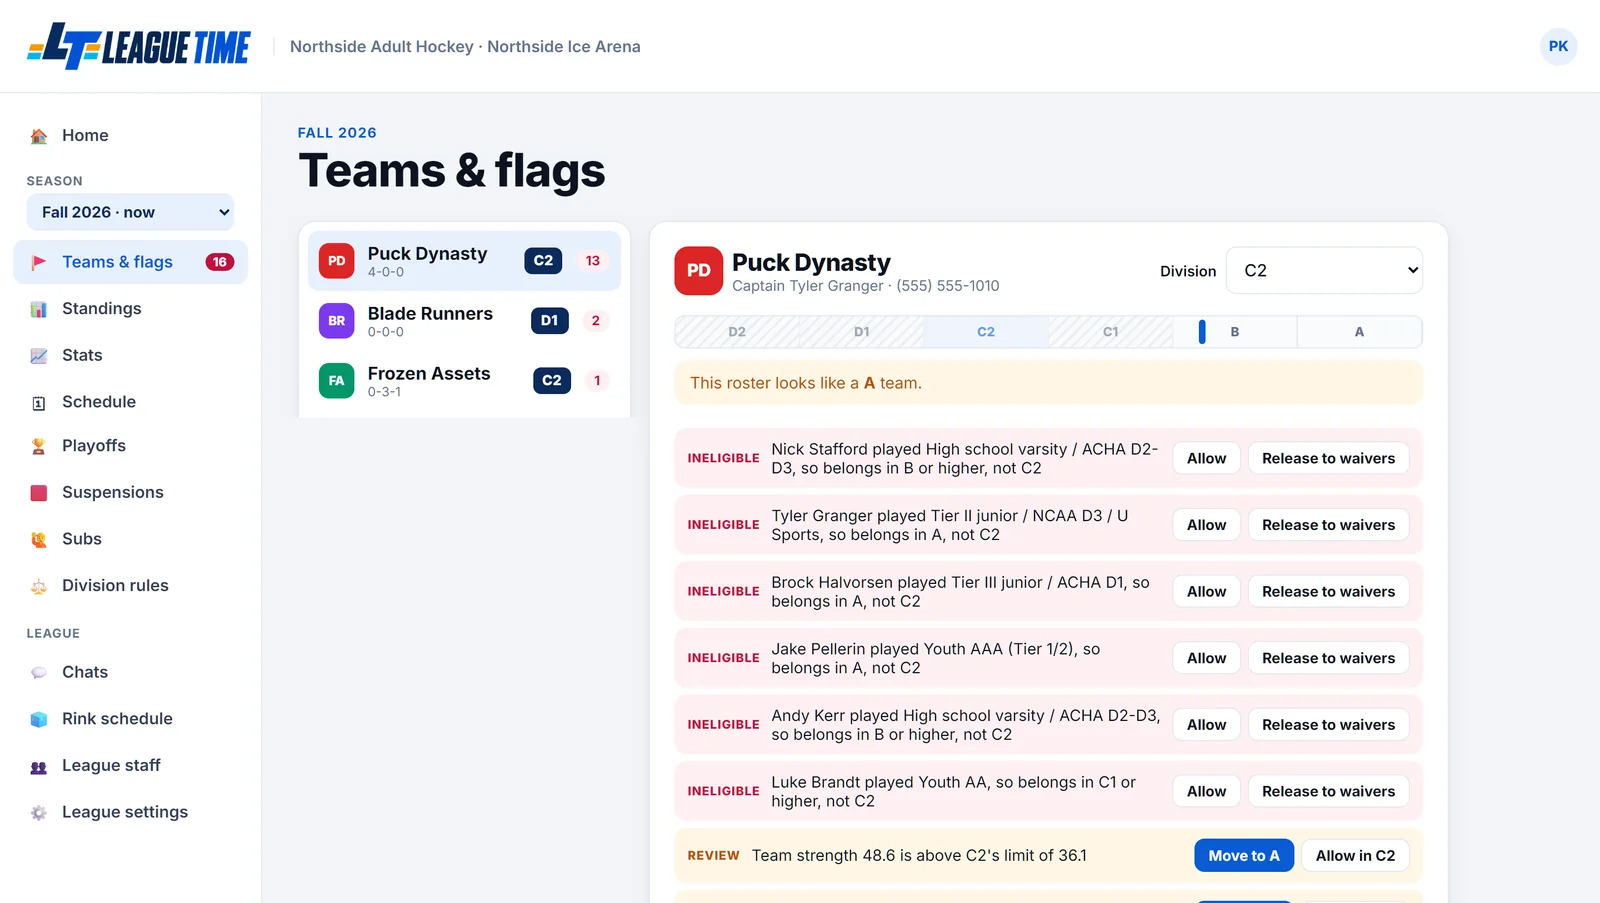Select Frozen Assets team row
This screenshot has height=903, width=1600.
464,381
